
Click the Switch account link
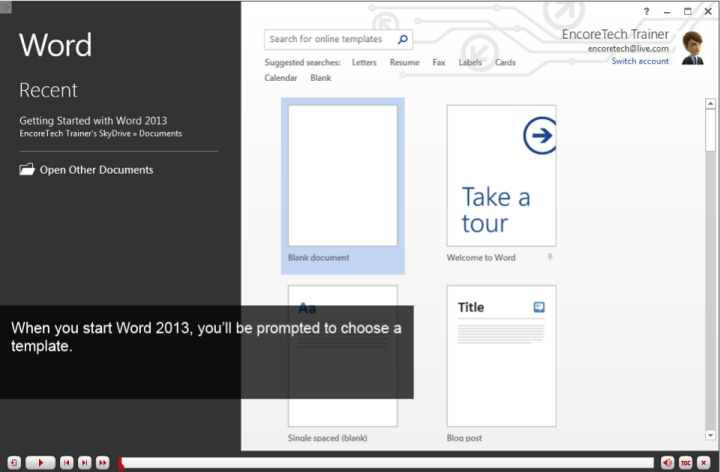click(640, 61)
